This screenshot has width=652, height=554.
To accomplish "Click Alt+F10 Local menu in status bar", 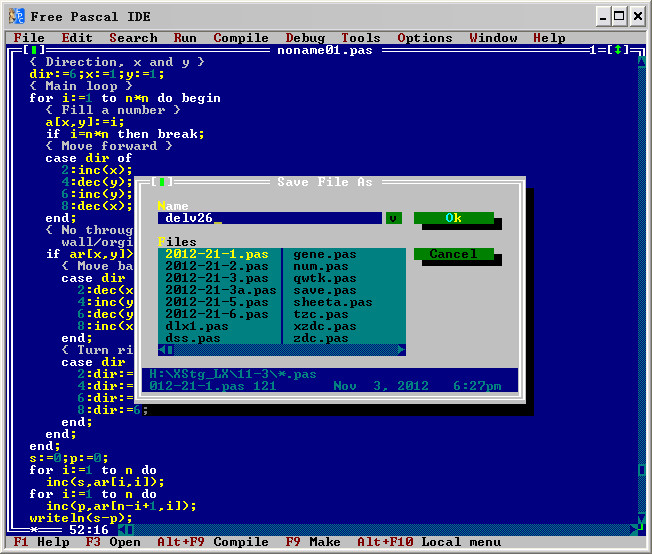I will pos(429,542).
